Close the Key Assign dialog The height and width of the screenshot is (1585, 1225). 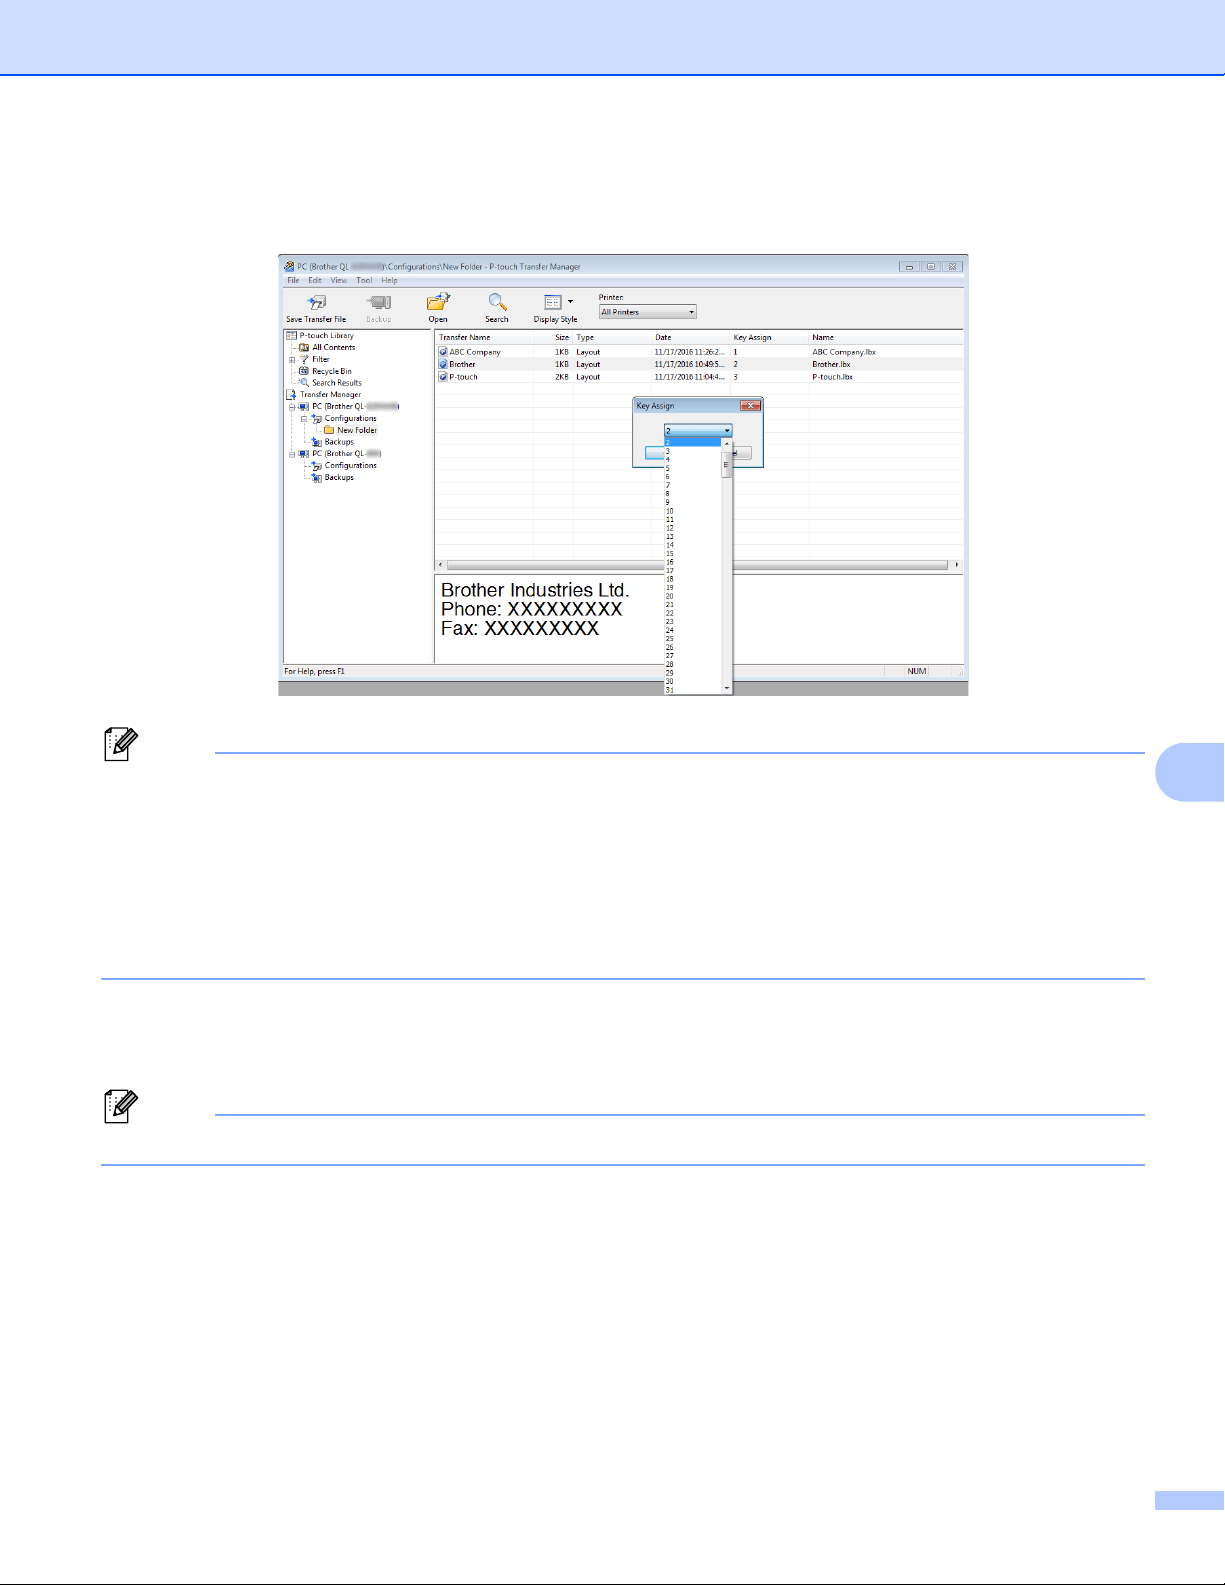click(x=750, y=406)
